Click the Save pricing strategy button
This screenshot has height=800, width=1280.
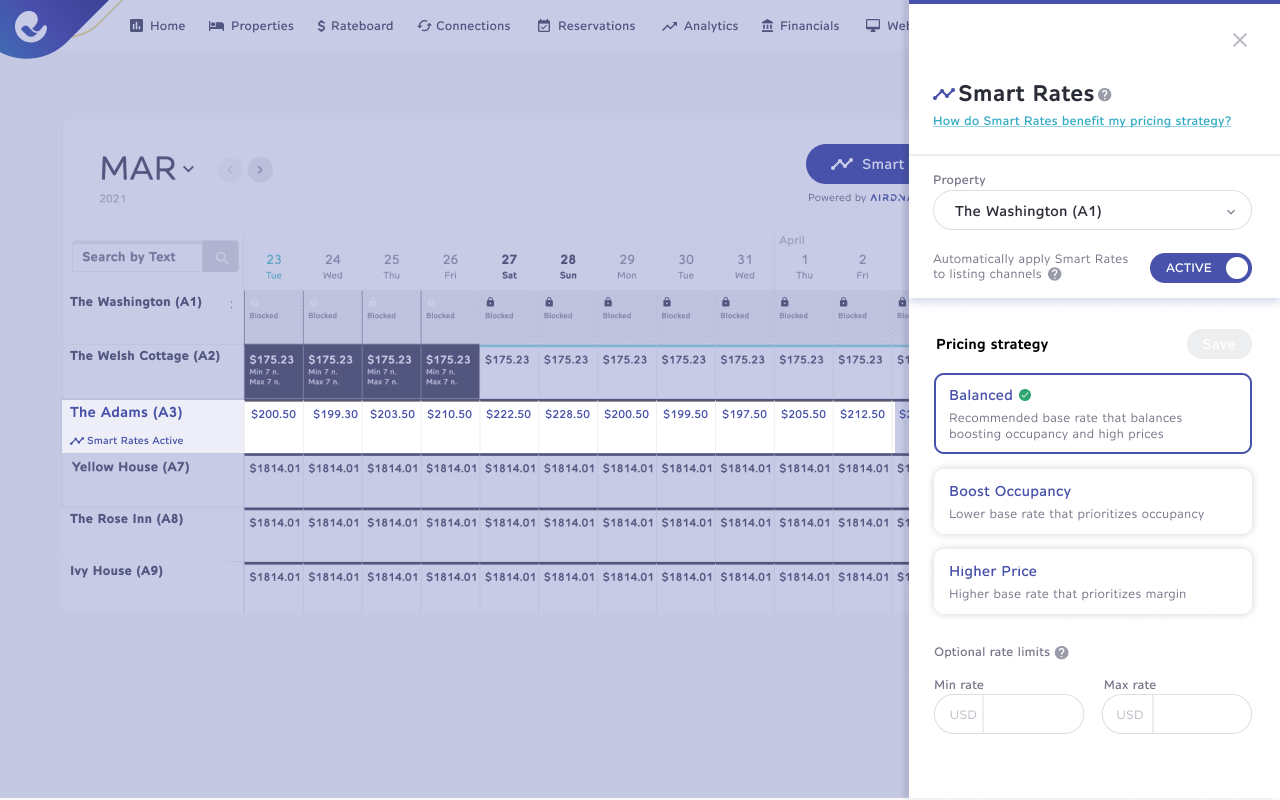(1219, 344)
